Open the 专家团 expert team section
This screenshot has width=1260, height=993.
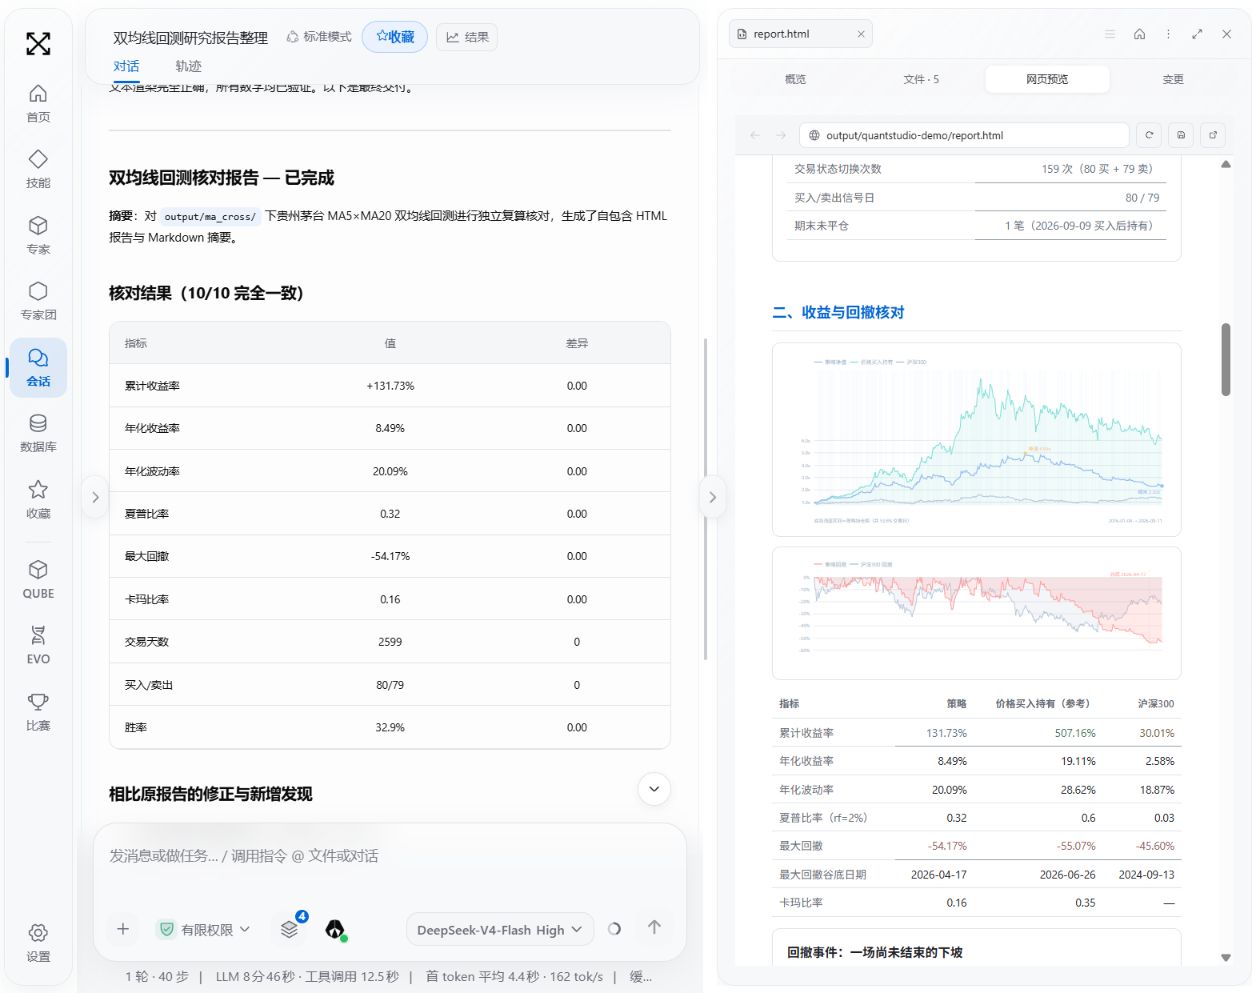38,301
